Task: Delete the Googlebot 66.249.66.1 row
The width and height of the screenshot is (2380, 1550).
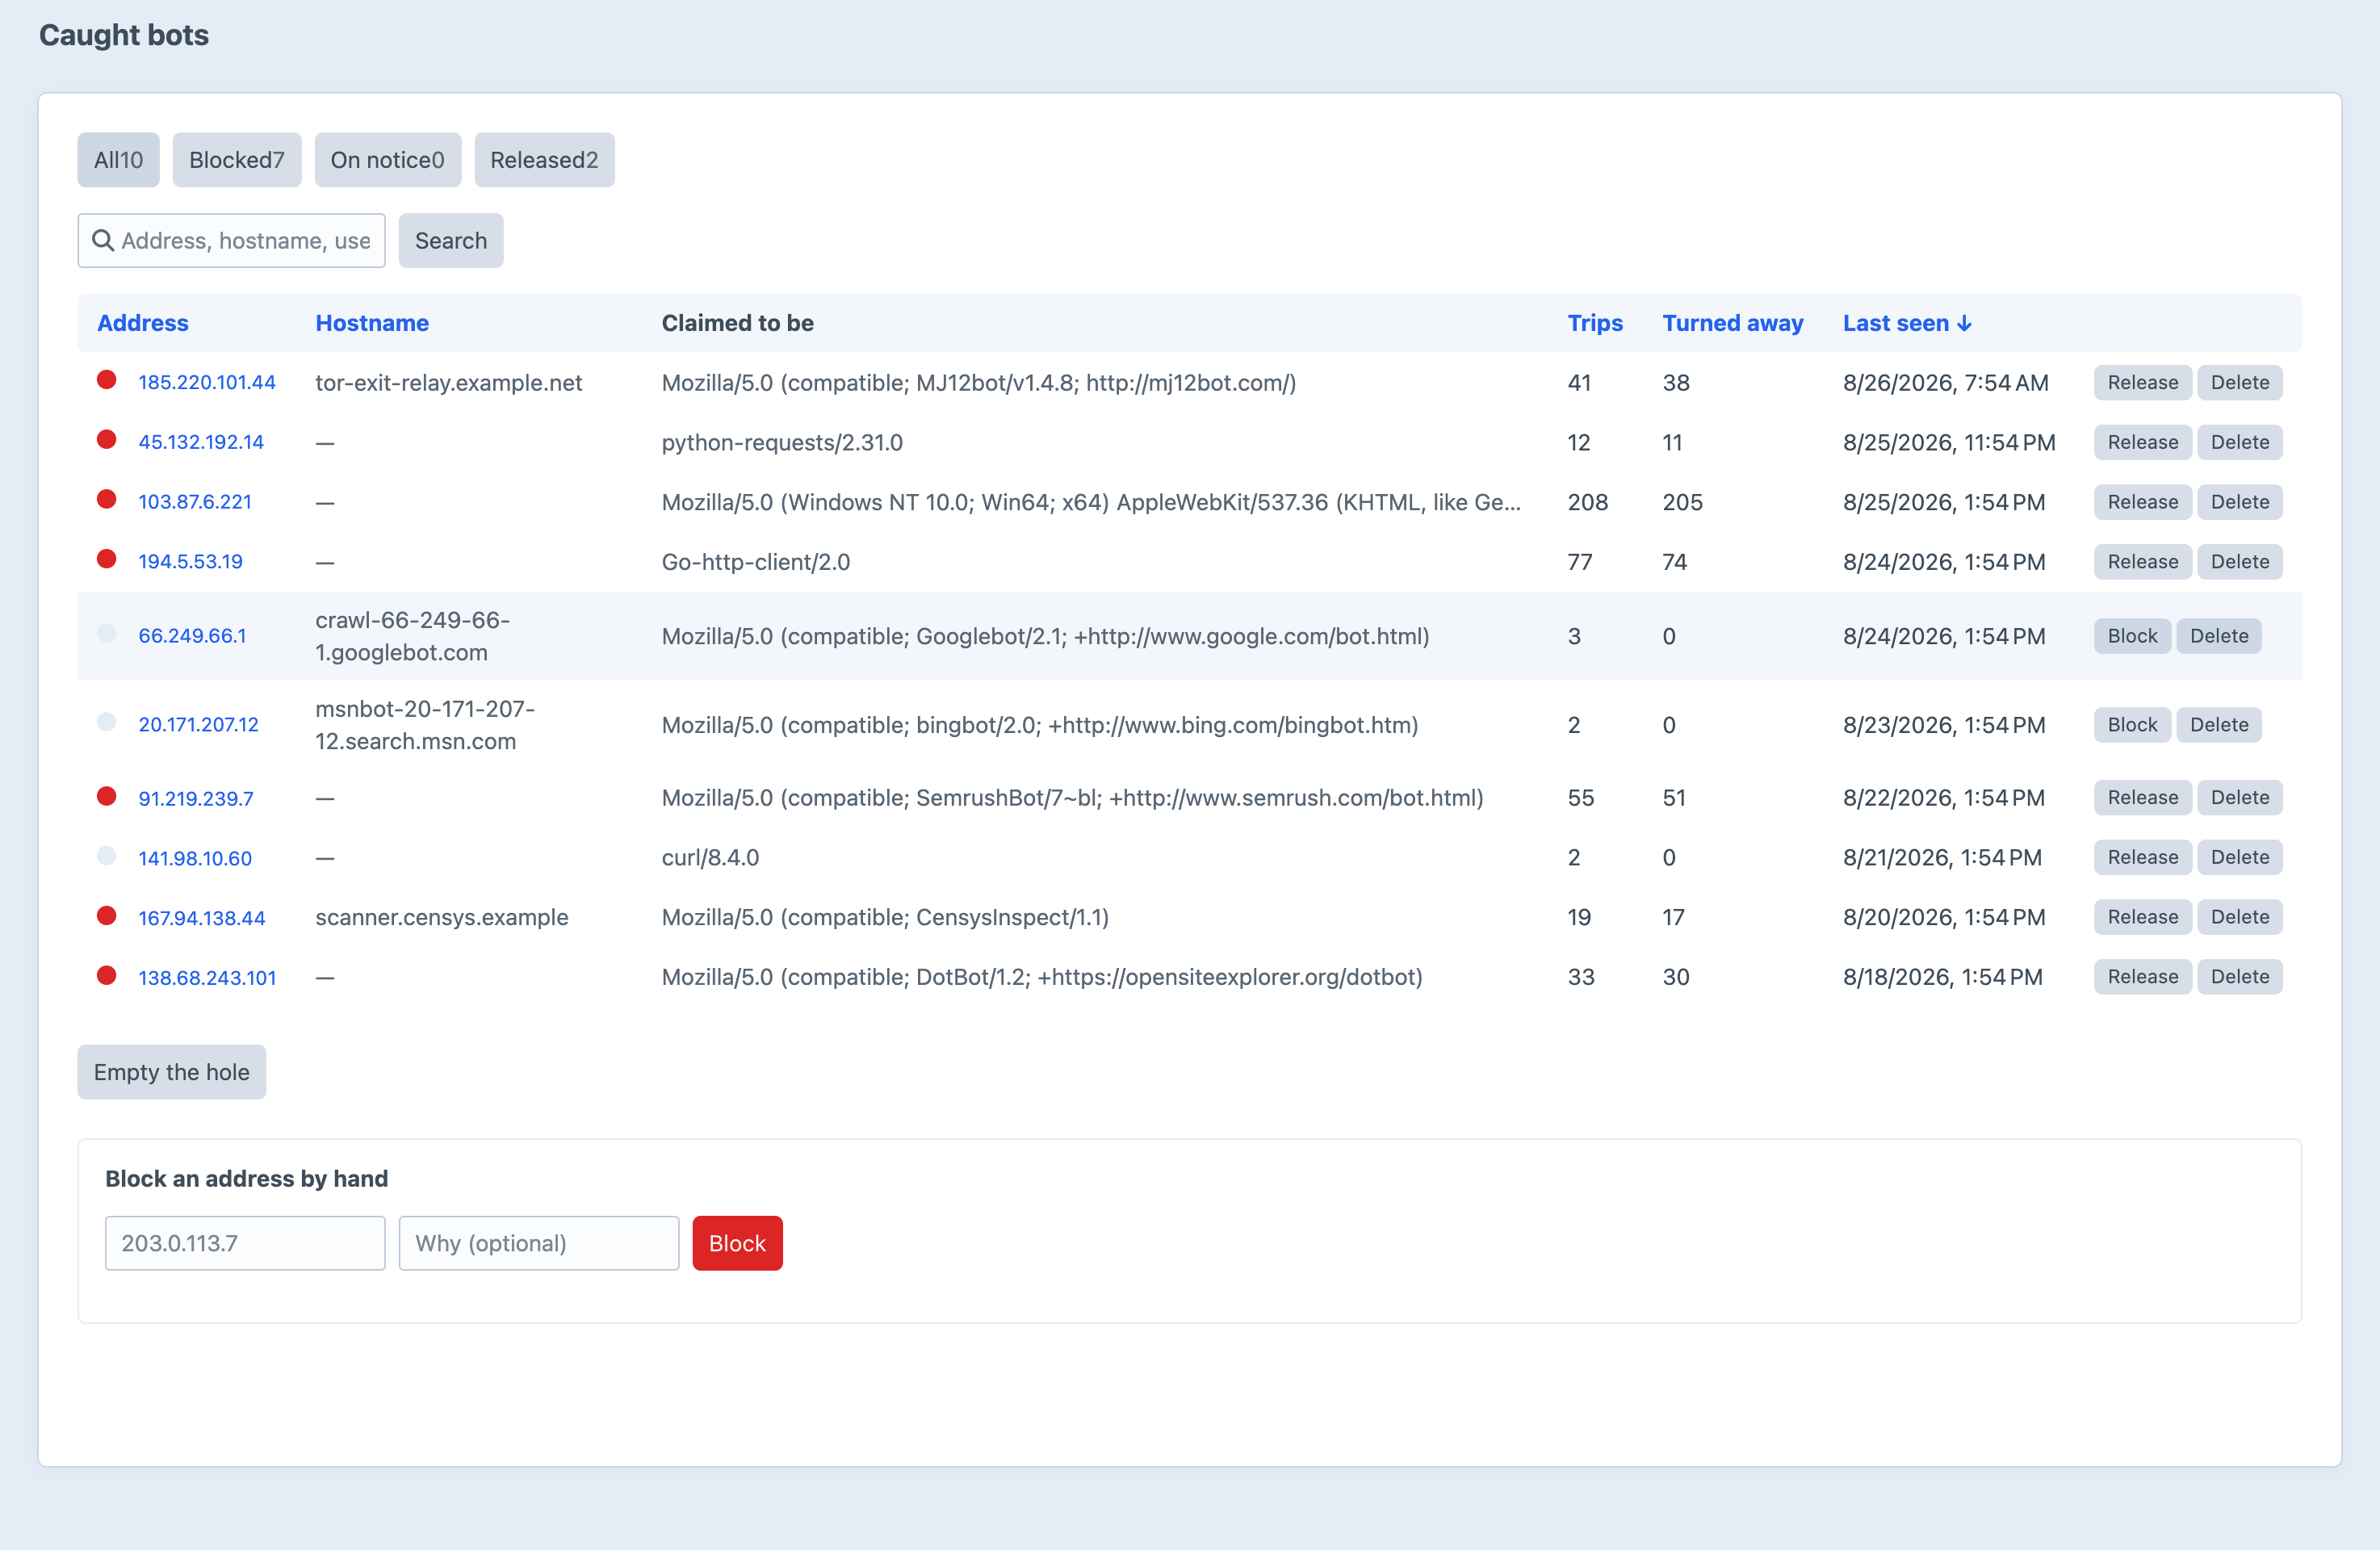Action: click(2219, 636)
